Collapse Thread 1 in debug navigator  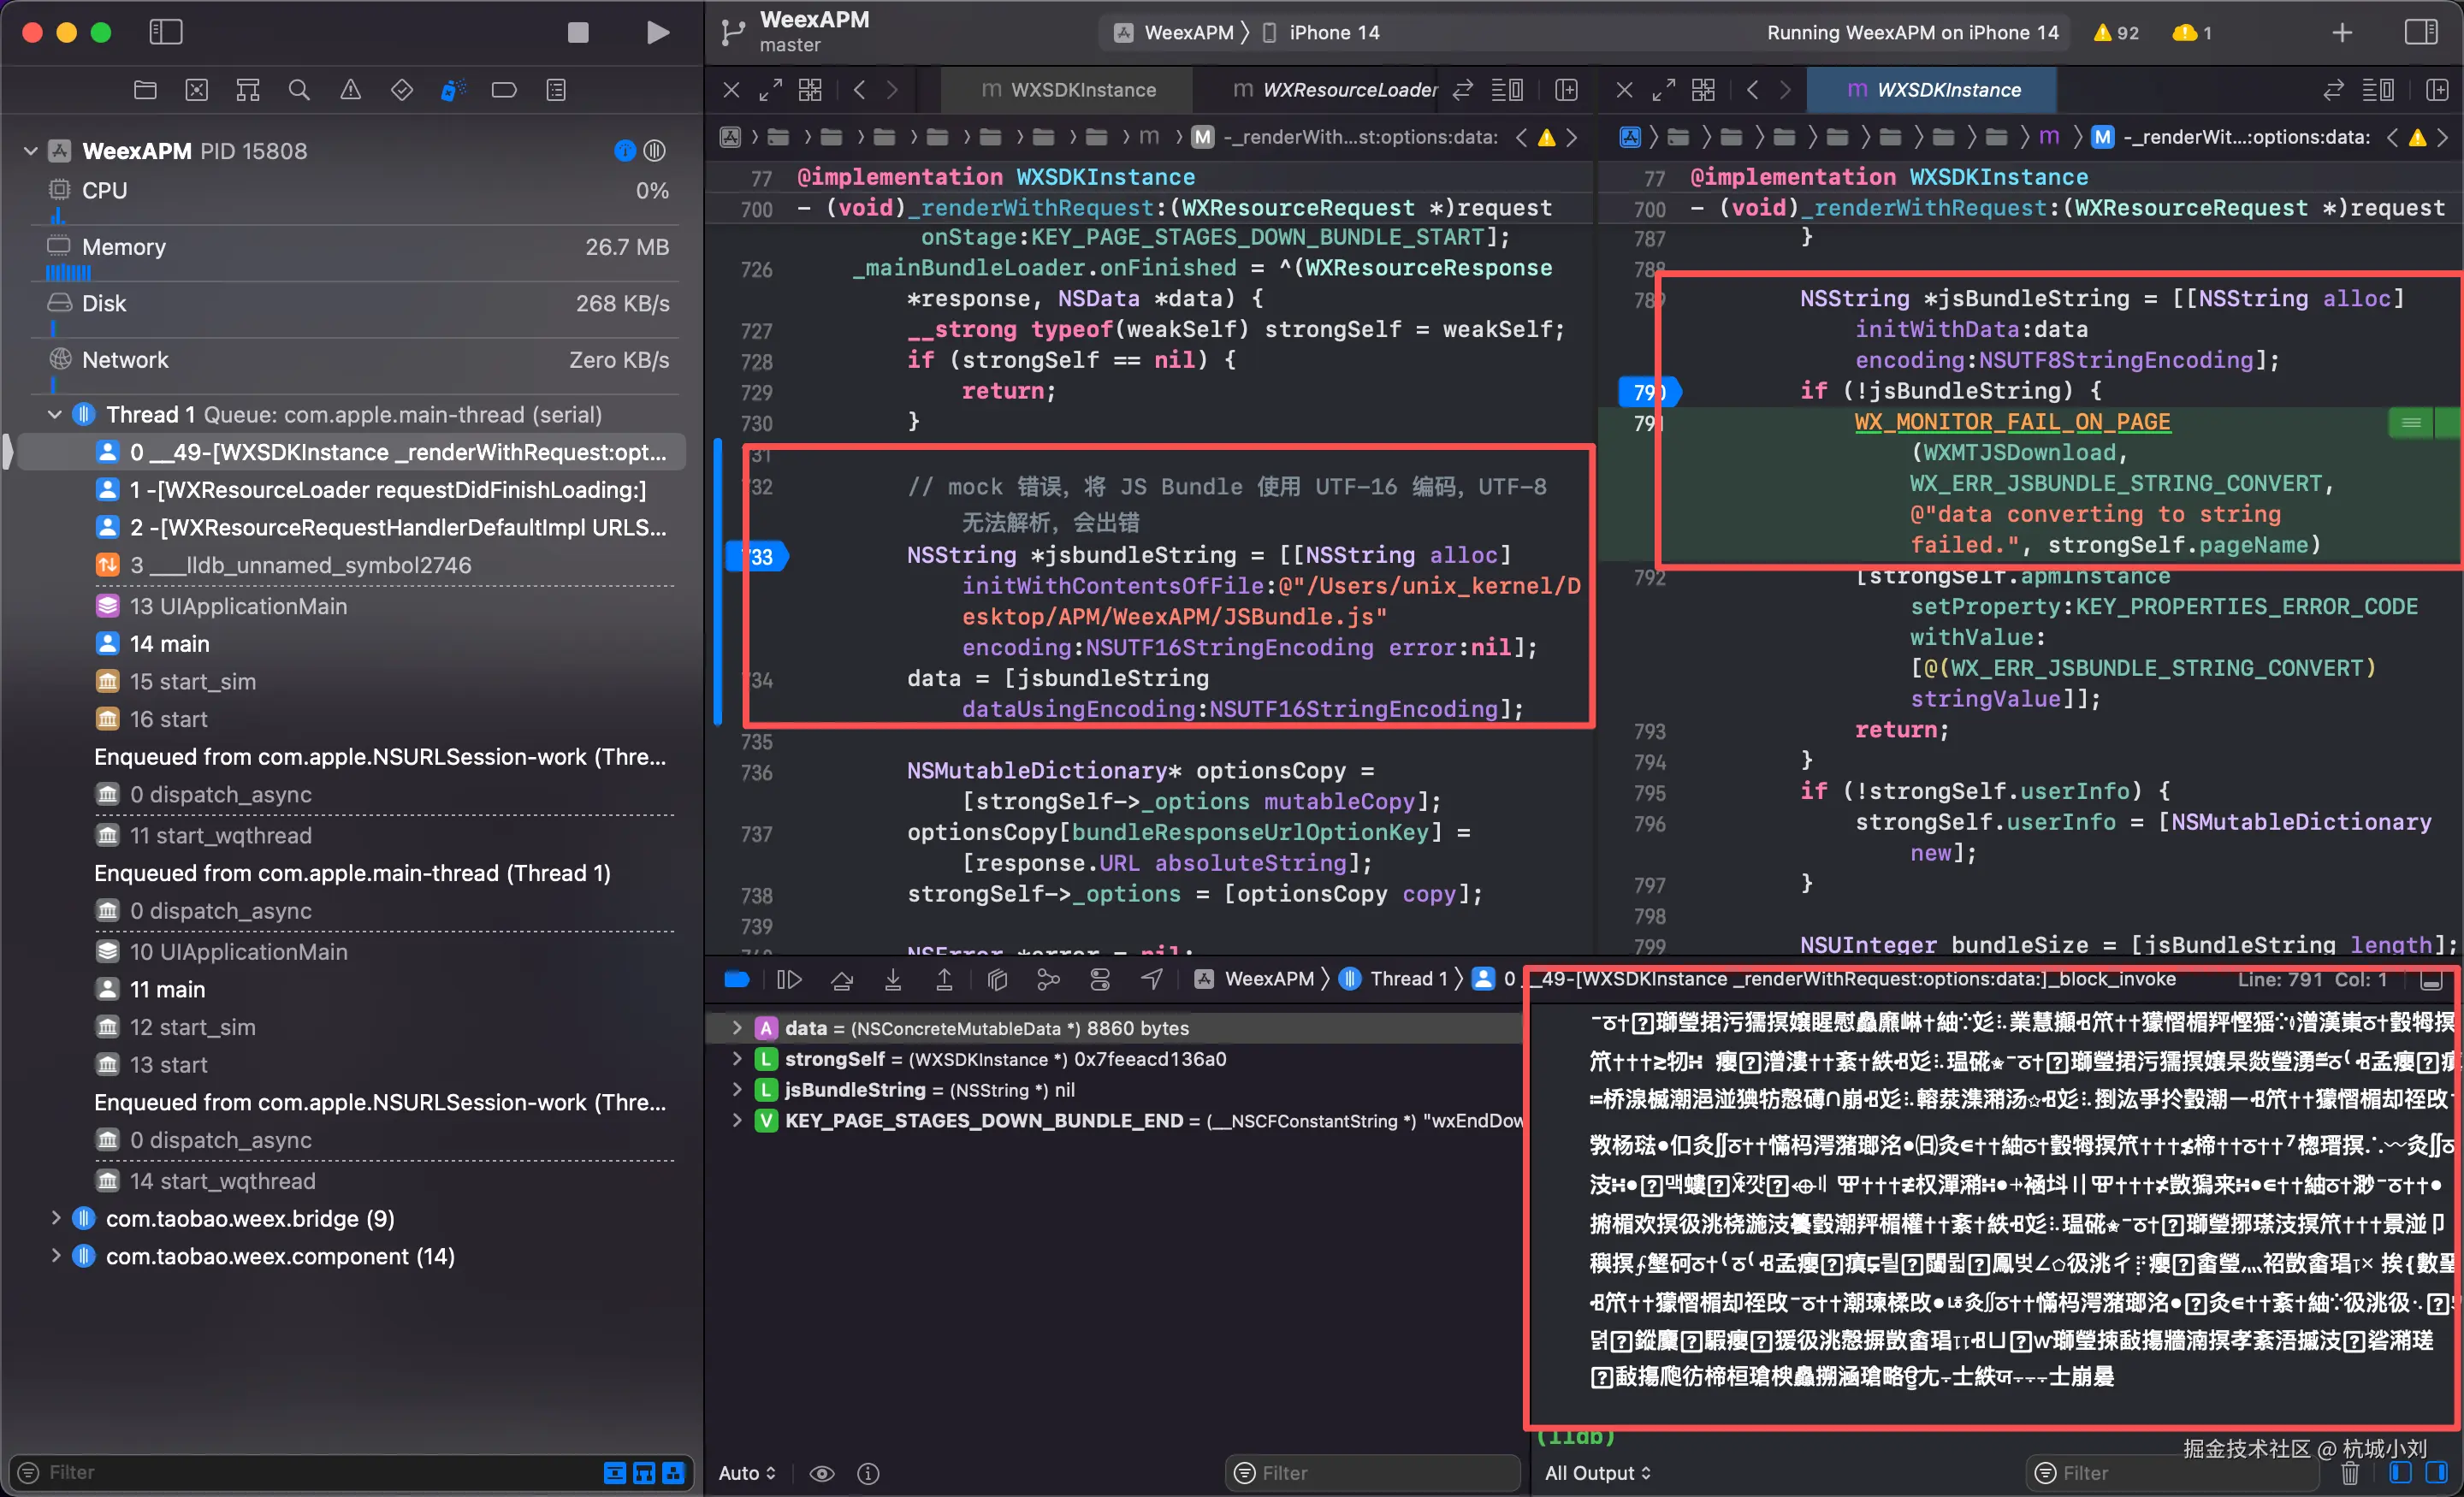pyautogui.click(x=55, y=414)
